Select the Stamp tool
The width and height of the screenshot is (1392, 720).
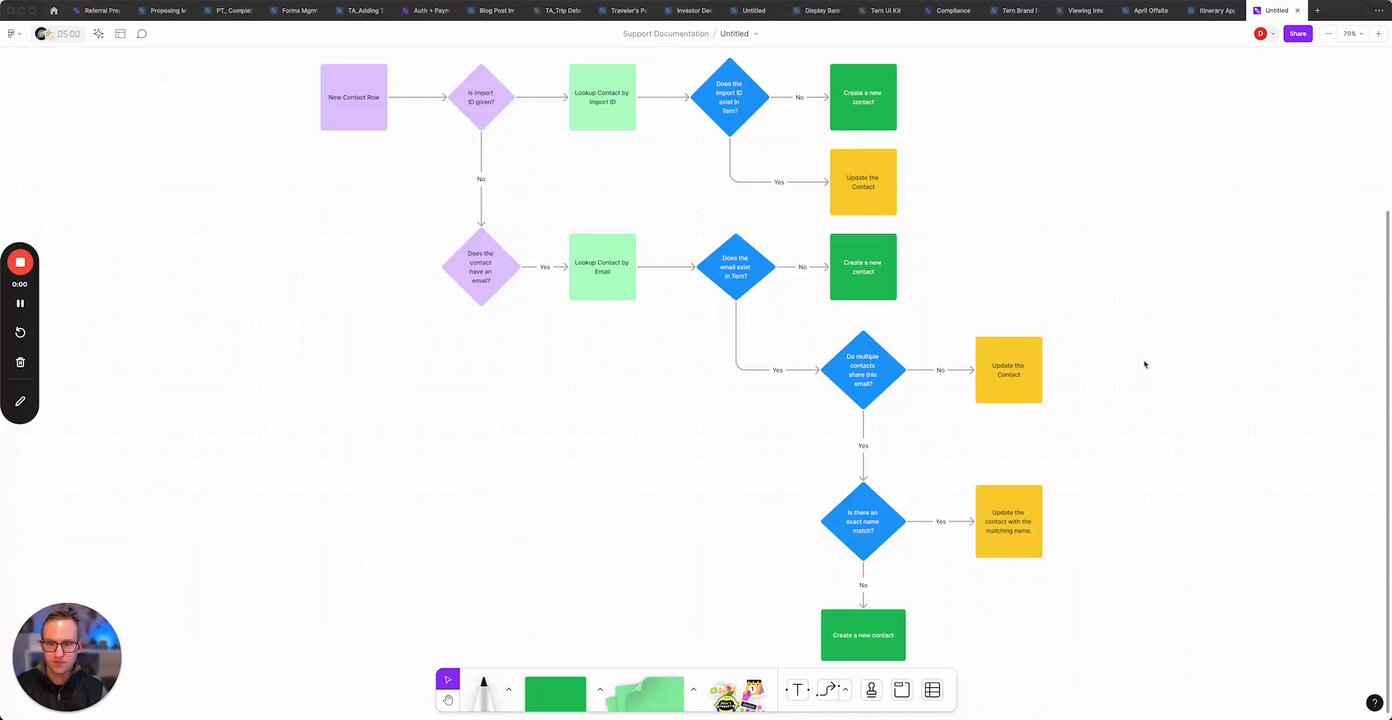pos(871,690)
